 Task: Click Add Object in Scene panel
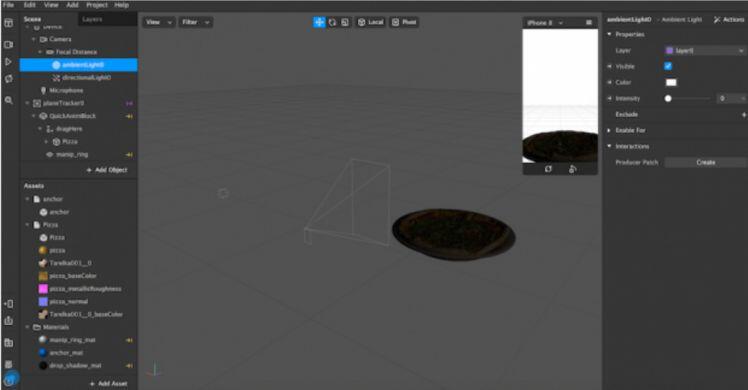[107, 170]
